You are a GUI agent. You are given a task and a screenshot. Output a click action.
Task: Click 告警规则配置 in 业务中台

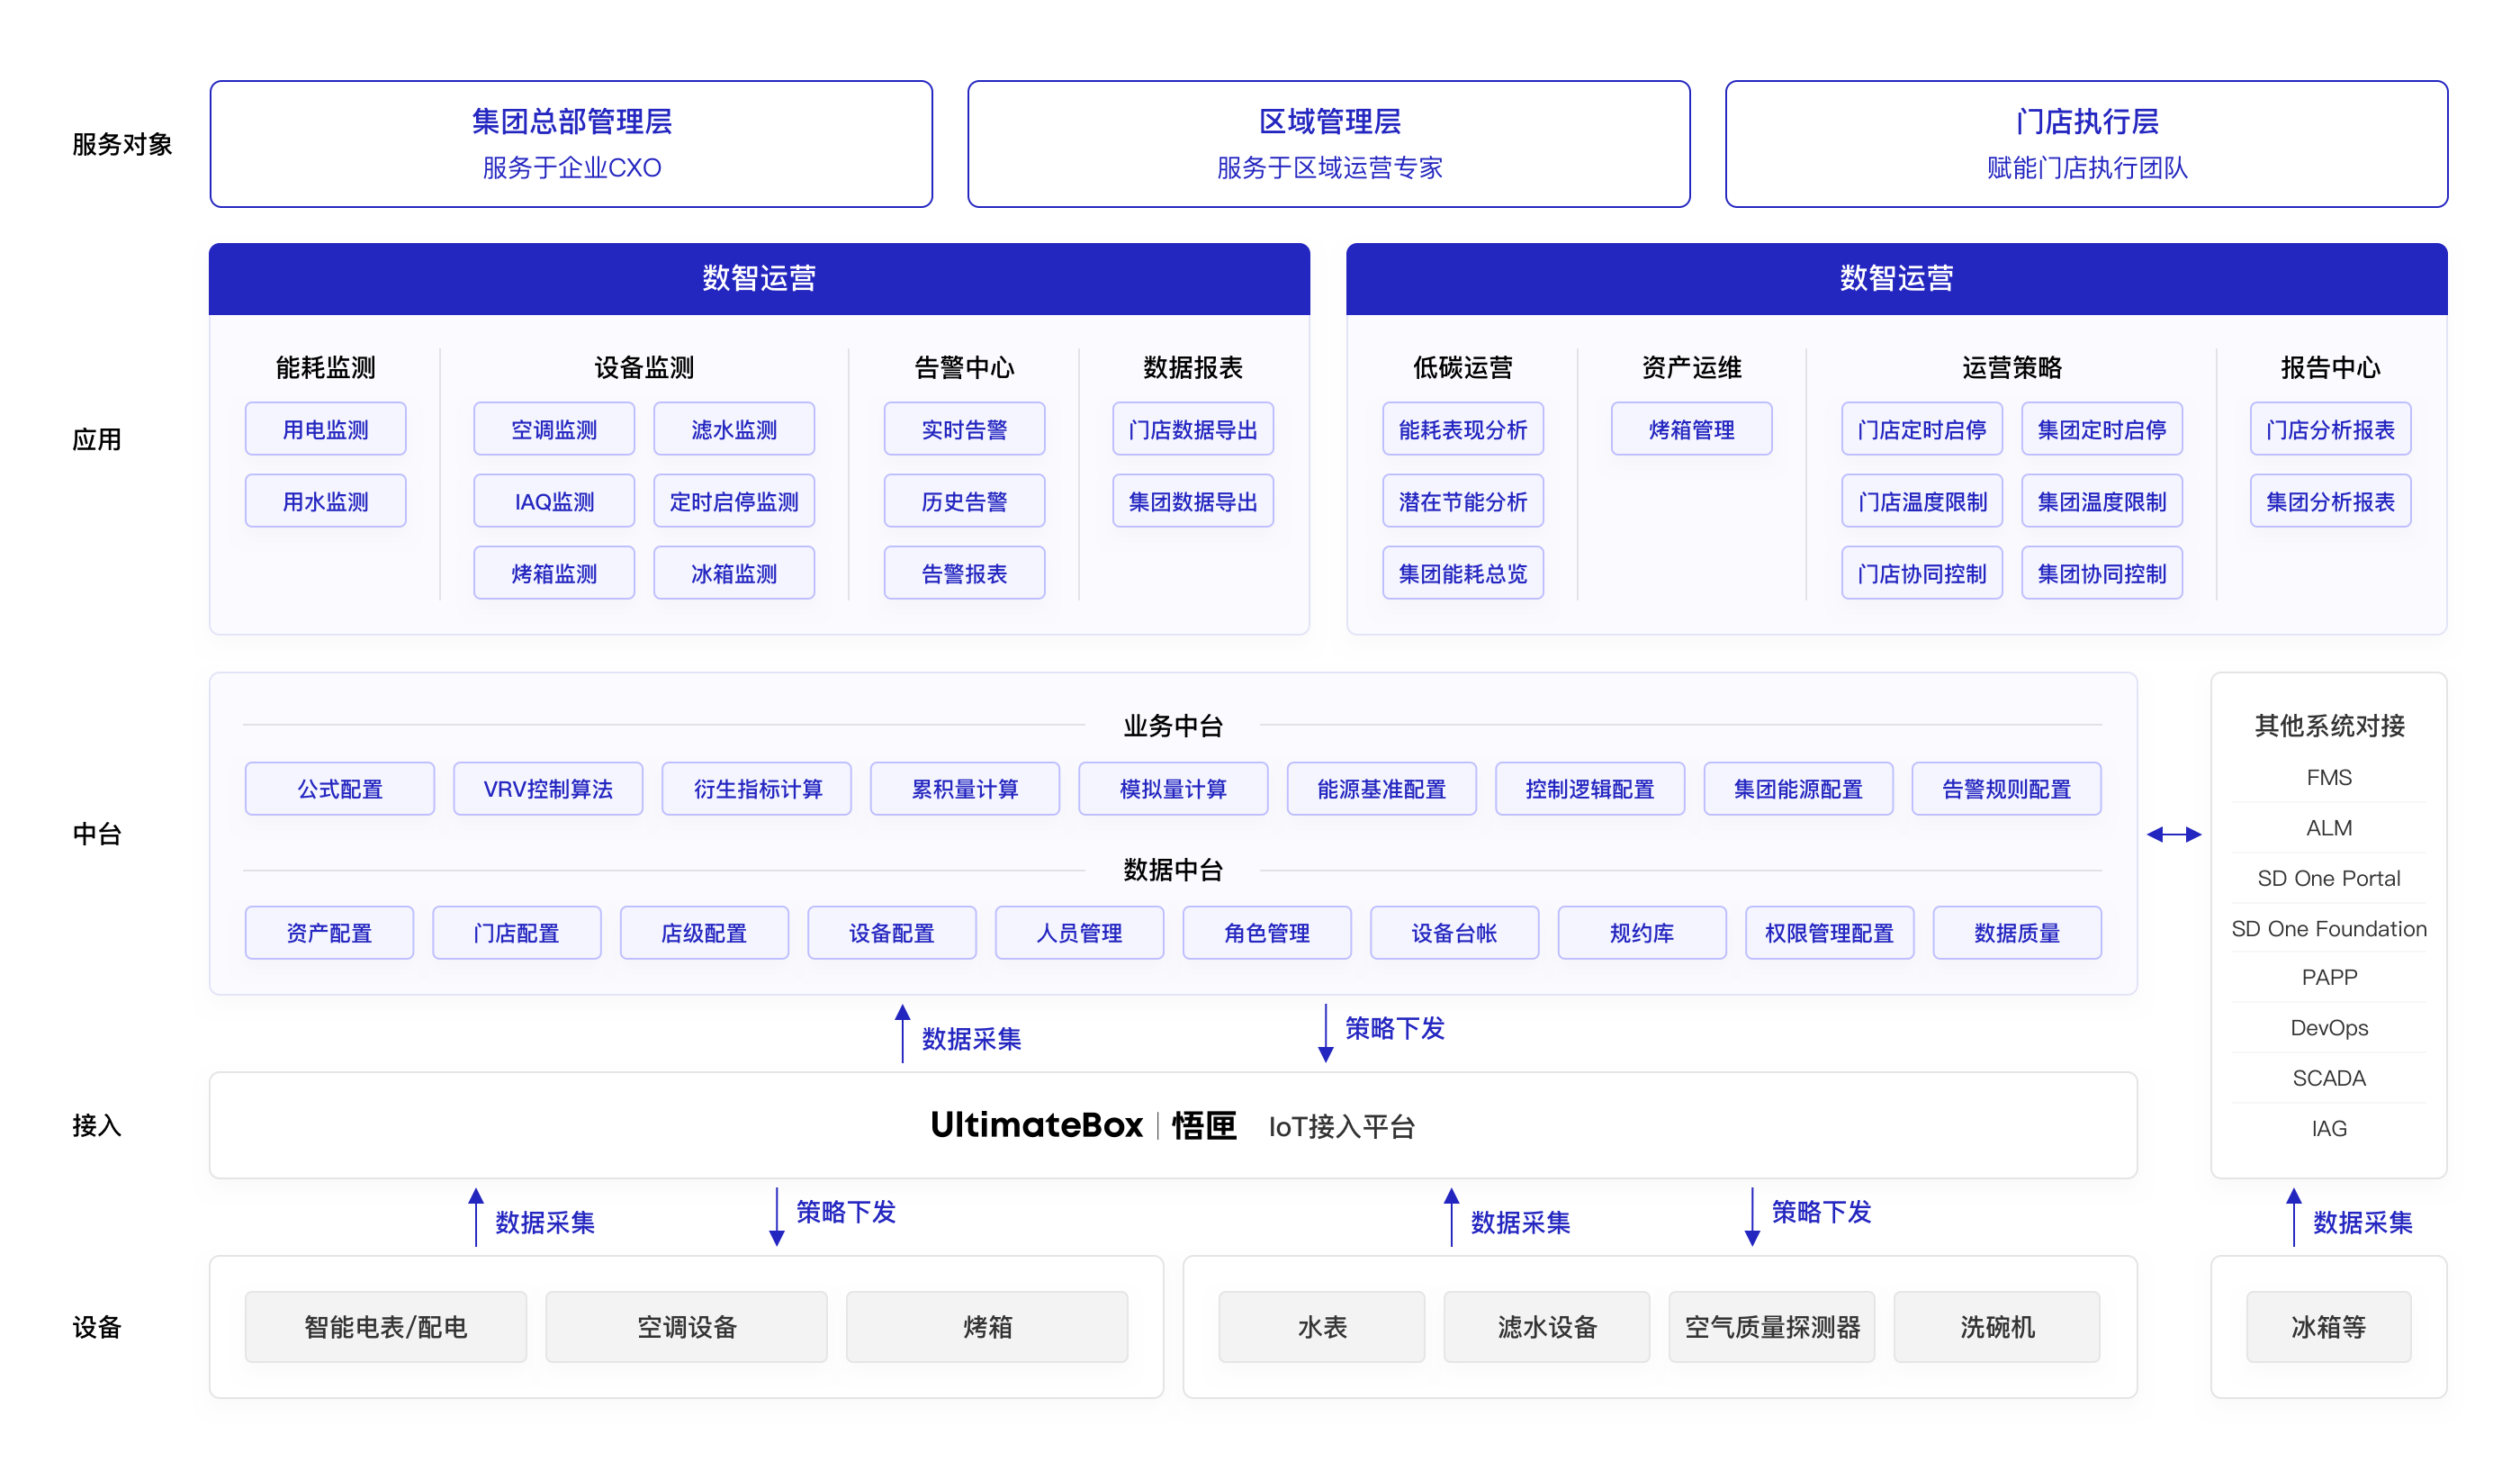coord(2006,789)
